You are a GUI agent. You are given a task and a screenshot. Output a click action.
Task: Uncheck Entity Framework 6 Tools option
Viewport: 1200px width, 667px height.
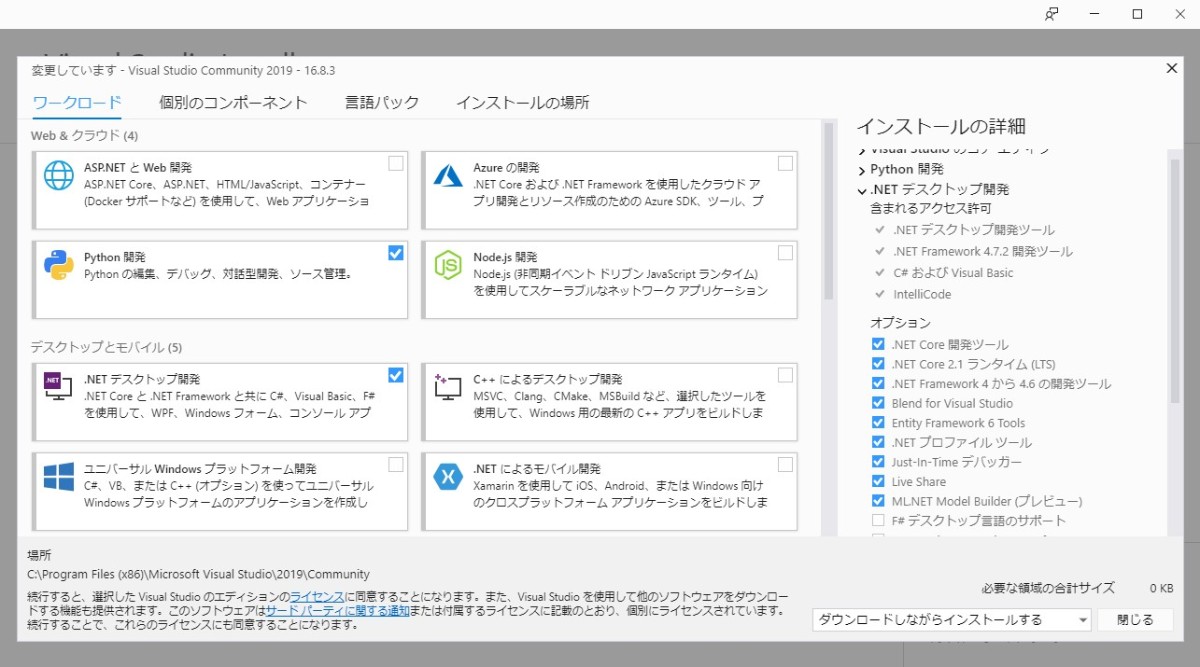tap(878, 423)
